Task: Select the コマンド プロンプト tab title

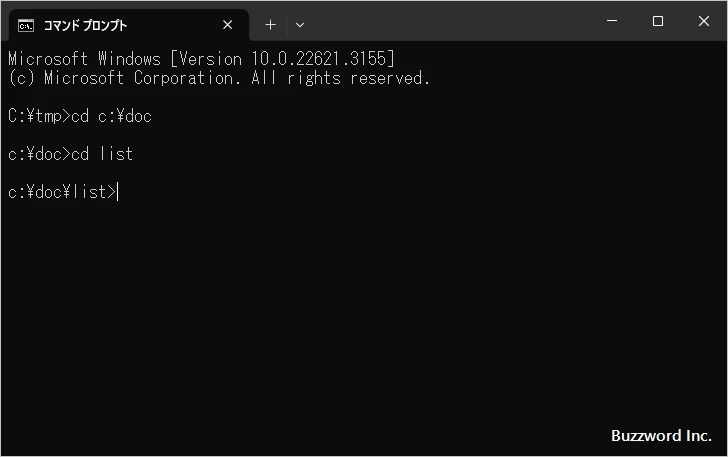Action: click(85, 24)
